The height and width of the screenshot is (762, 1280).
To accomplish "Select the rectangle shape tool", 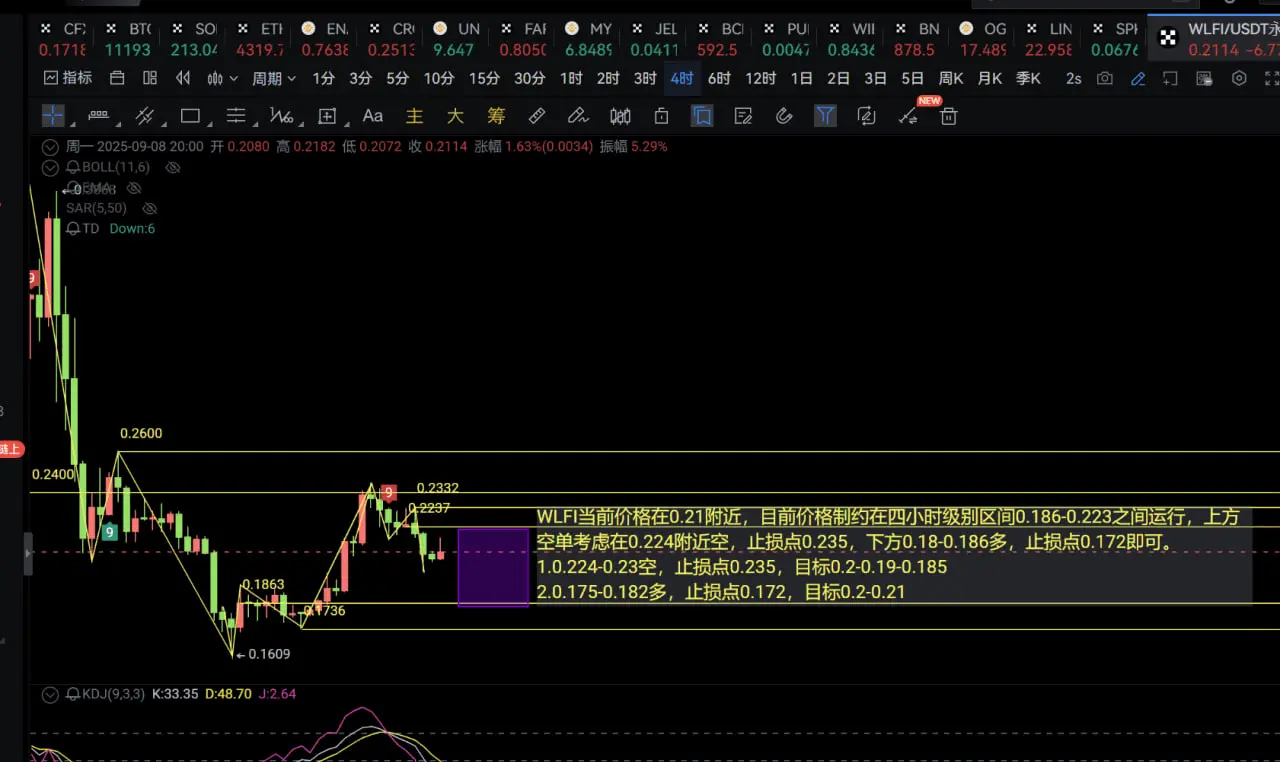I will pyautogui.click(x=190, y=116).
